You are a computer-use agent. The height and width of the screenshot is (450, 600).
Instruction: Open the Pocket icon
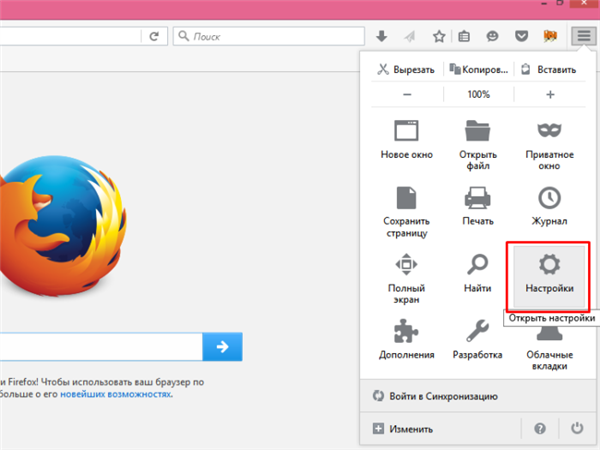coord(521,36)
